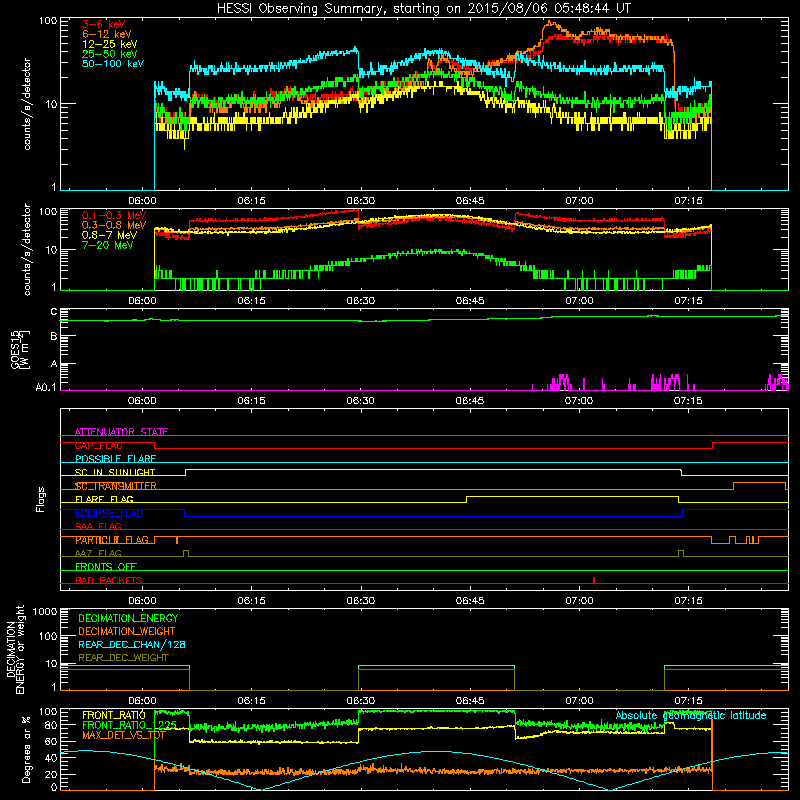Select the 3-6 keV legend label

pyautogui.click(x=103, y=24)
